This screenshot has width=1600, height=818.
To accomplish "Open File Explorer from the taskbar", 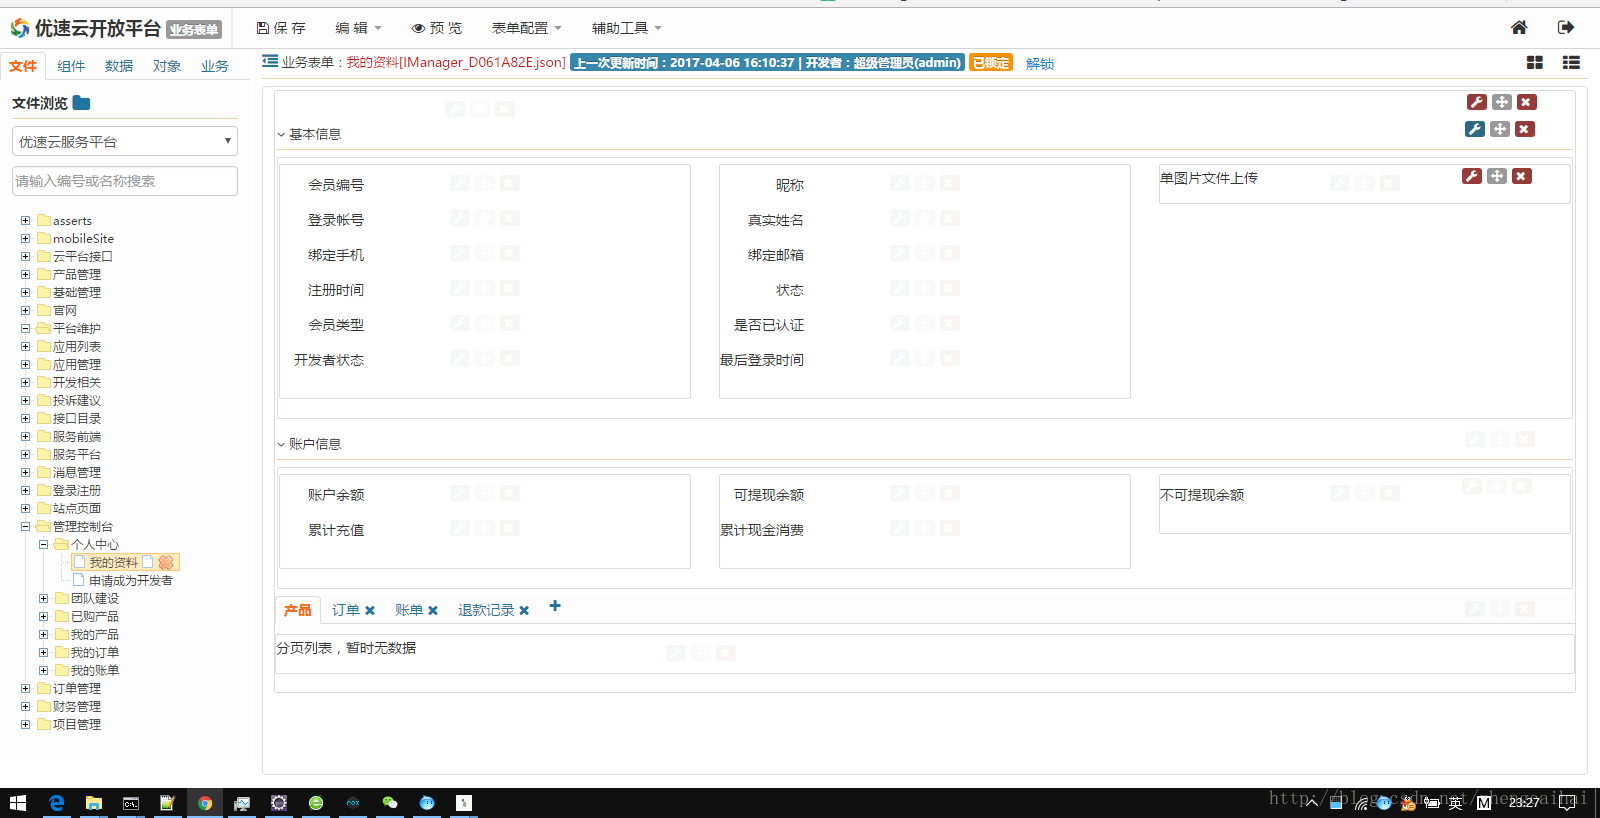I will pos(94,803).
